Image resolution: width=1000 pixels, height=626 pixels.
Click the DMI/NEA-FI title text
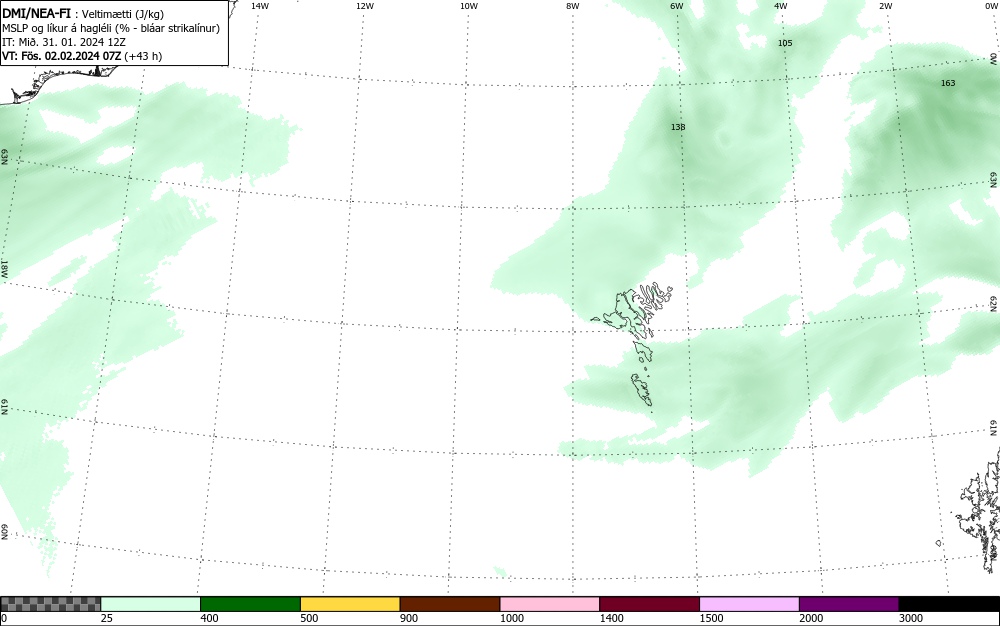[36, 13]
